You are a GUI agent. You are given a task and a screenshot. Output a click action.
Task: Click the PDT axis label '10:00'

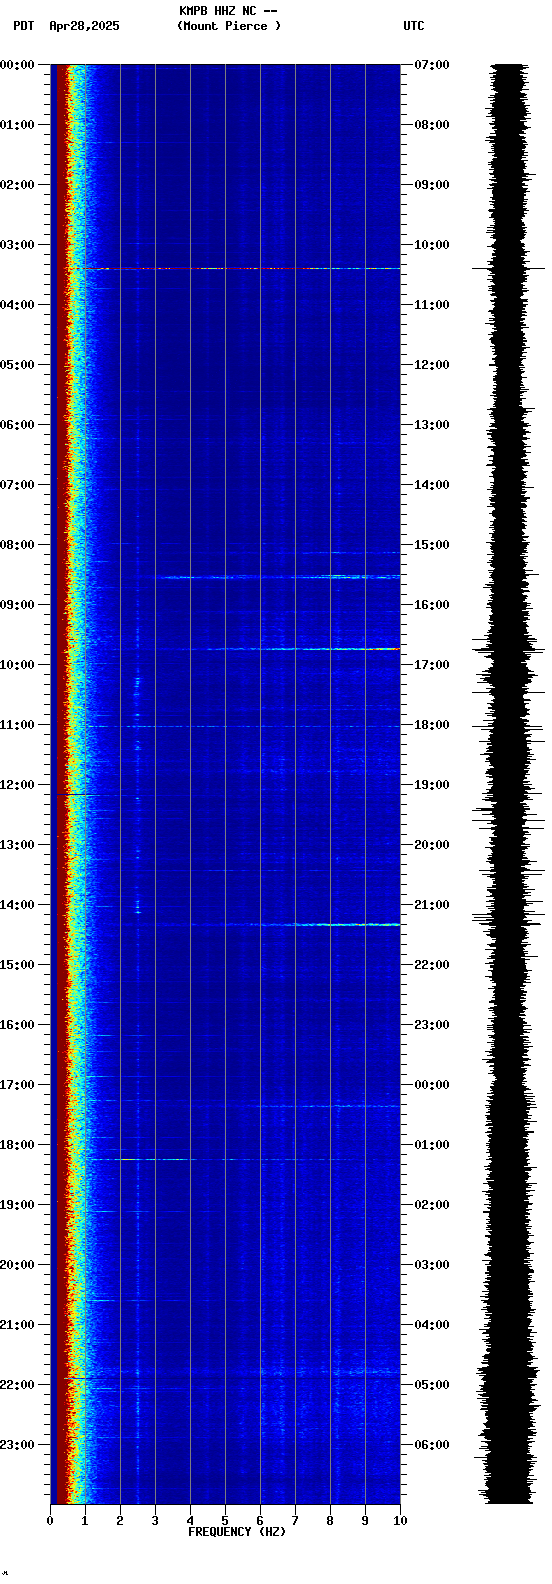[x=17, y=665]
